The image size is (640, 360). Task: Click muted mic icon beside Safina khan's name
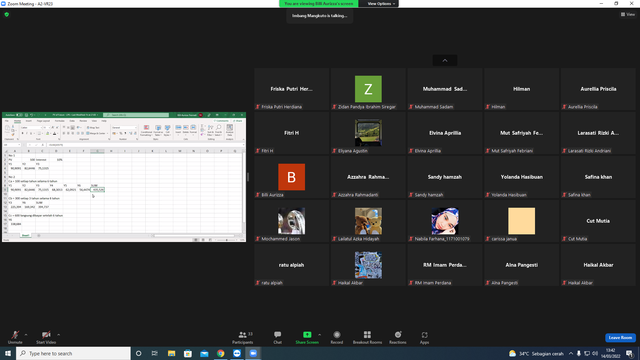pos(564,195)
